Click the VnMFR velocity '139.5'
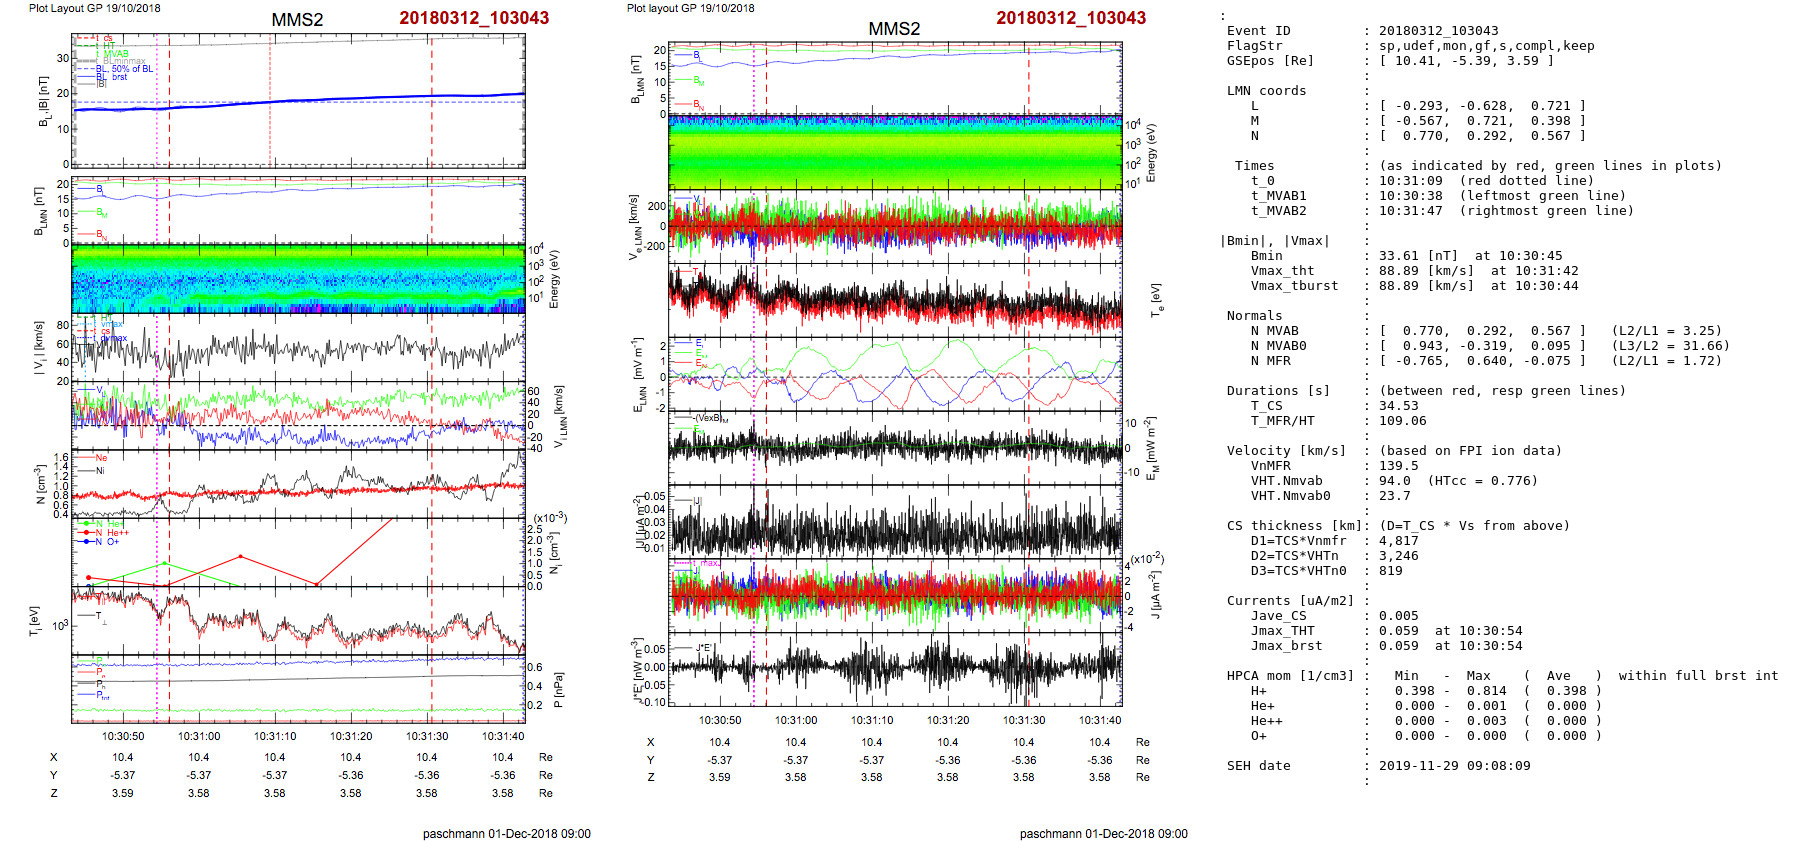Image resolution: width=1804 pixels, height=841 pixels. [x=1399, y=466]
